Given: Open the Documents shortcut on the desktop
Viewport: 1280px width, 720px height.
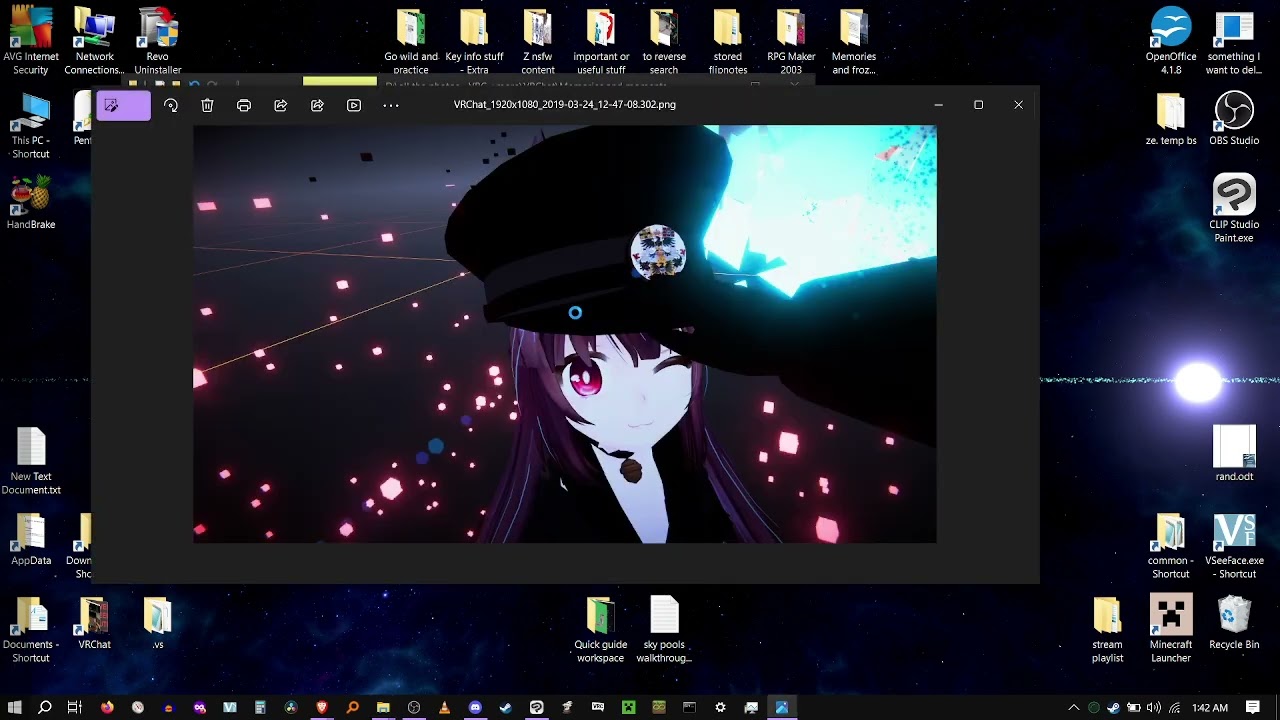Looking at the screenshot, I should (x=31, y=630).
